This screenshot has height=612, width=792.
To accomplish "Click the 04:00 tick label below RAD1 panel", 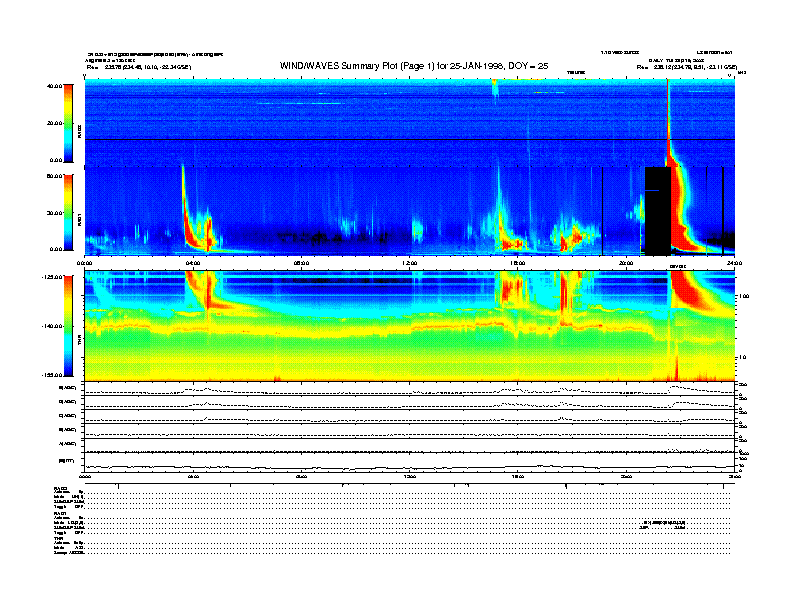I will (193, 263).
